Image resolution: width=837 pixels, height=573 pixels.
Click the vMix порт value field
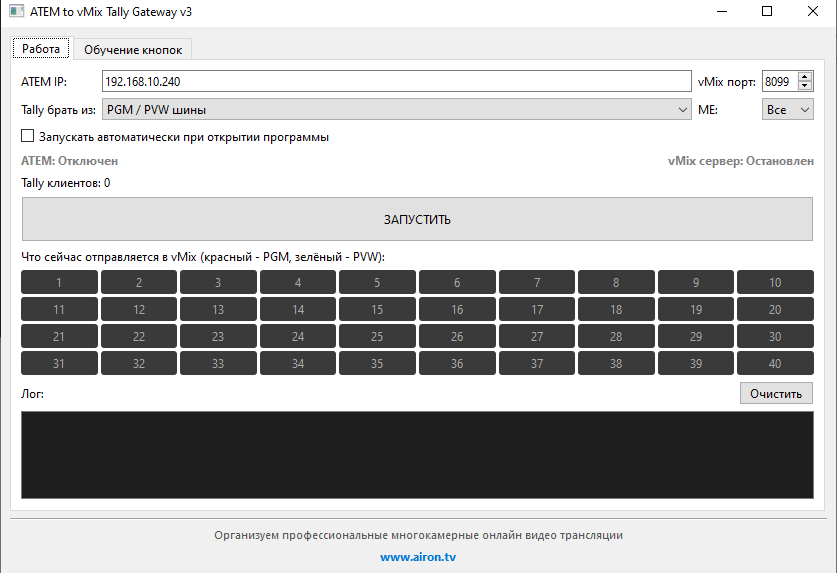779,82
